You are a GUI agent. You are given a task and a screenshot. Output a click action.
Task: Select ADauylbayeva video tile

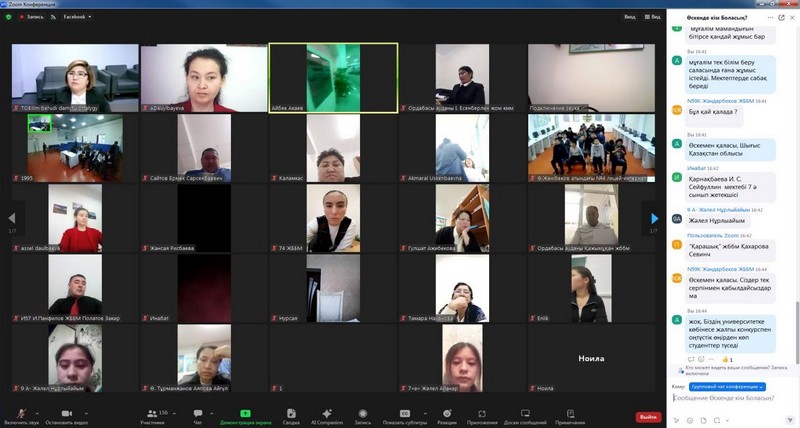204,78
